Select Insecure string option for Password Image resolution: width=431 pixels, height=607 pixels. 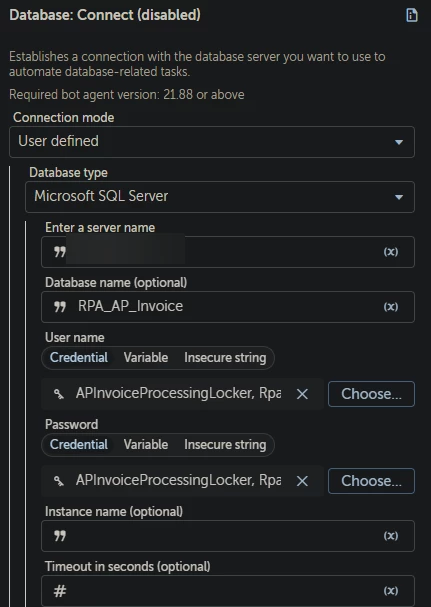[x=225, y=444]
